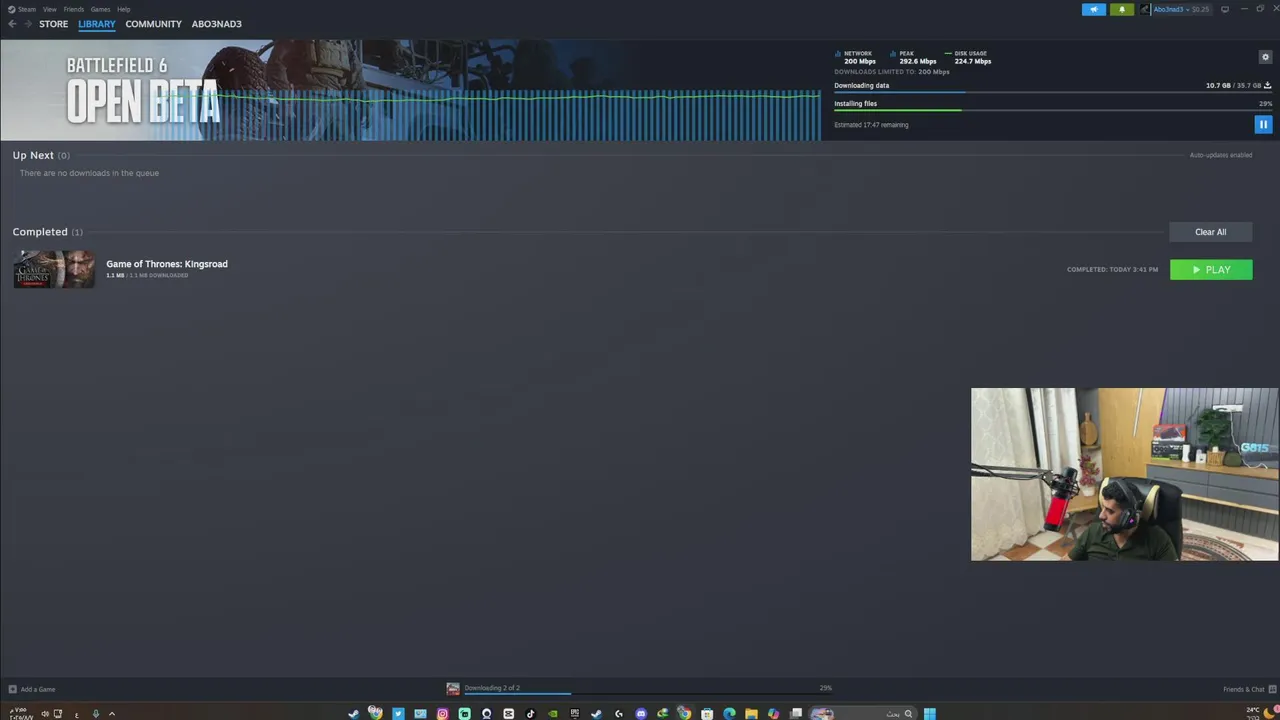Open the Help menu
Screen dimensions: 1280x720
124,9
